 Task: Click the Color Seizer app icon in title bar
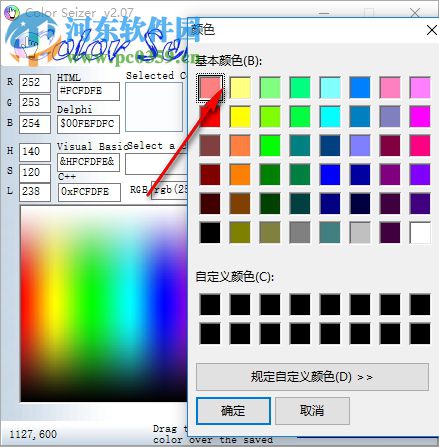[x=12, y=13]
